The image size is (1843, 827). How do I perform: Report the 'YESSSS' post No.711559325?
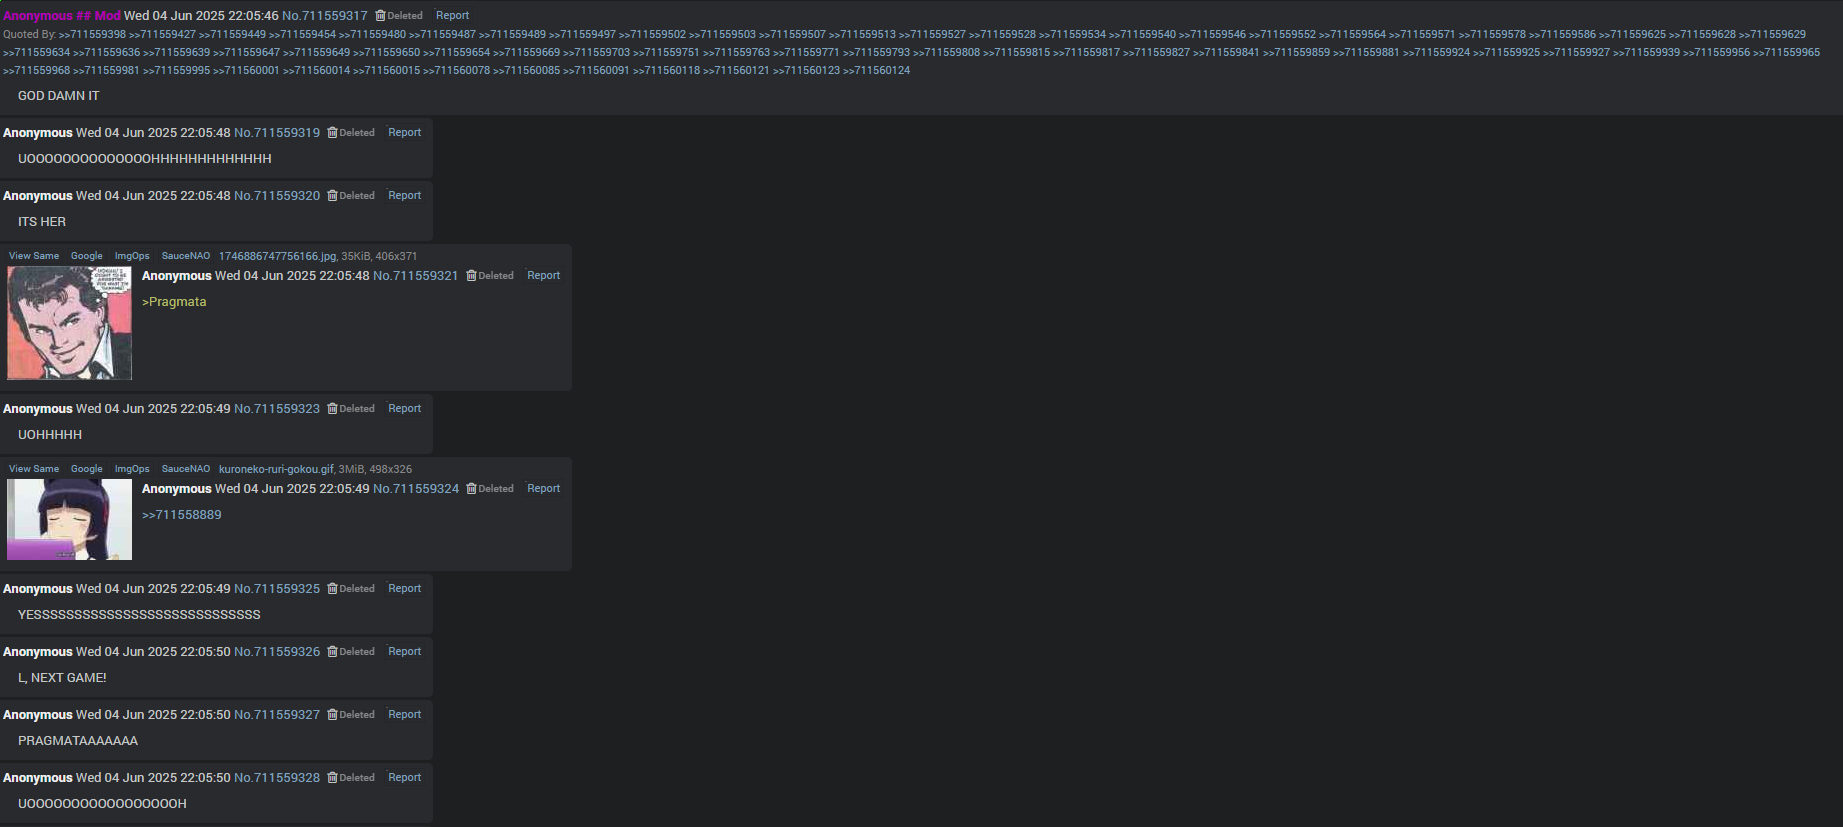404,589
